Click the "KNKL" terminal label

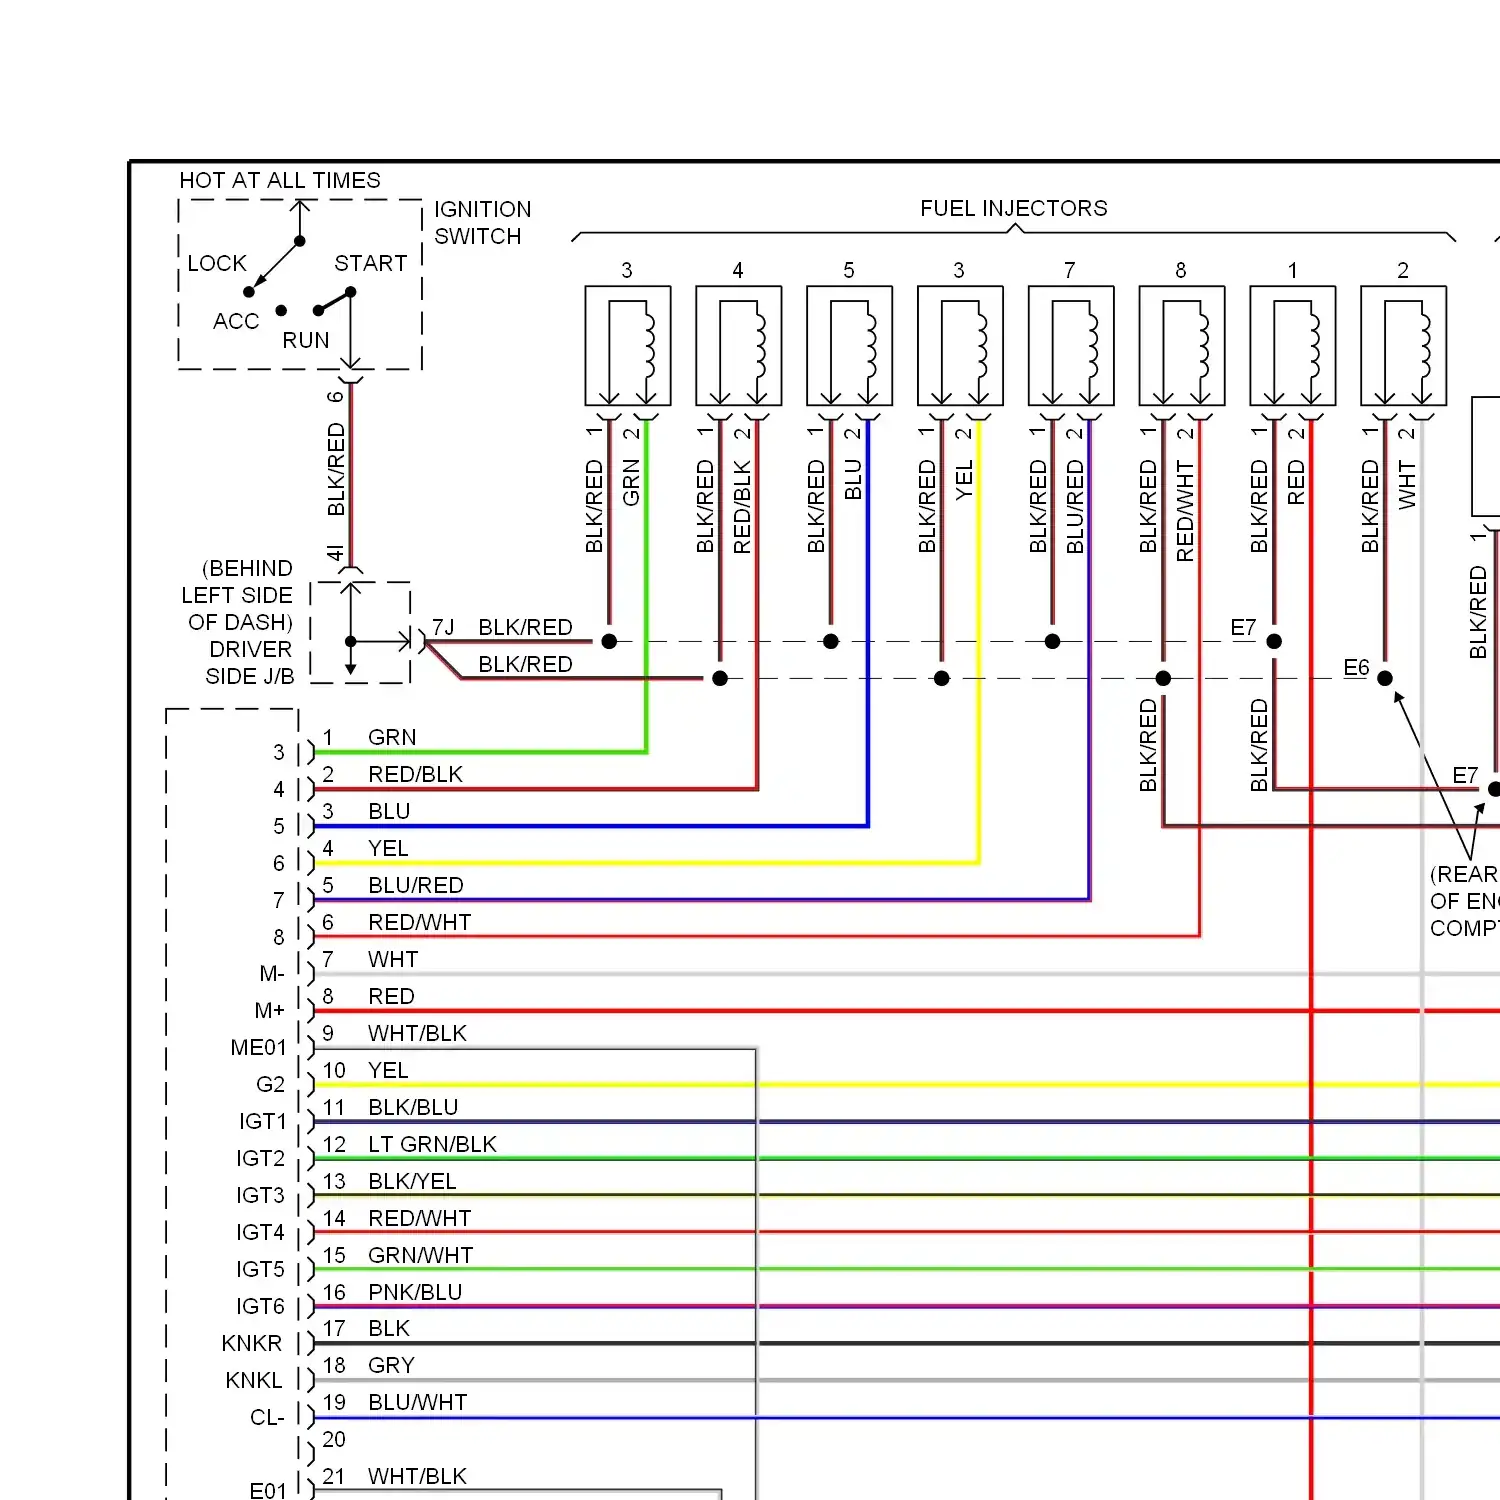click(254, 1380)
